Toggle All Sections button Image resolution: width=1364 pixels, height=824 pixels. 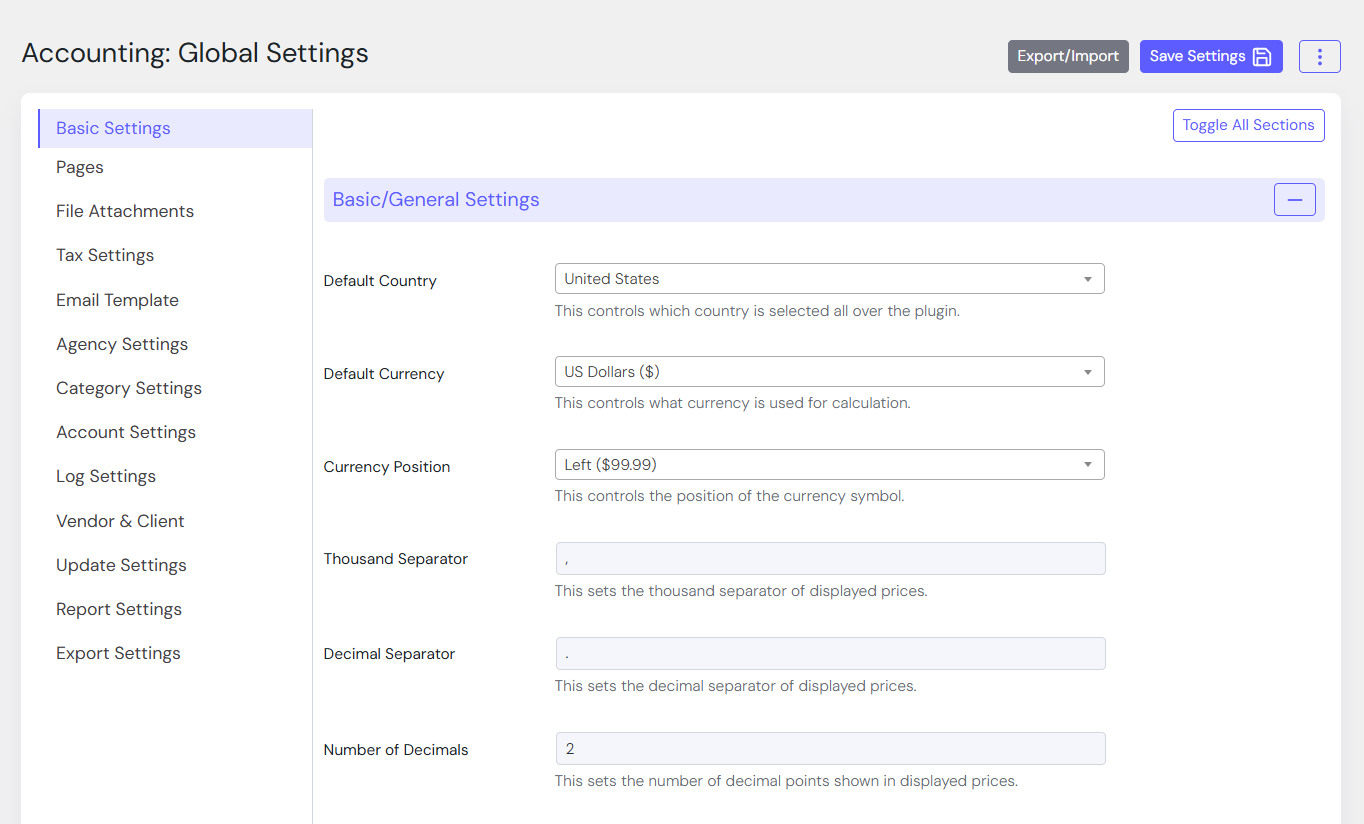(x=1248, y=126)
